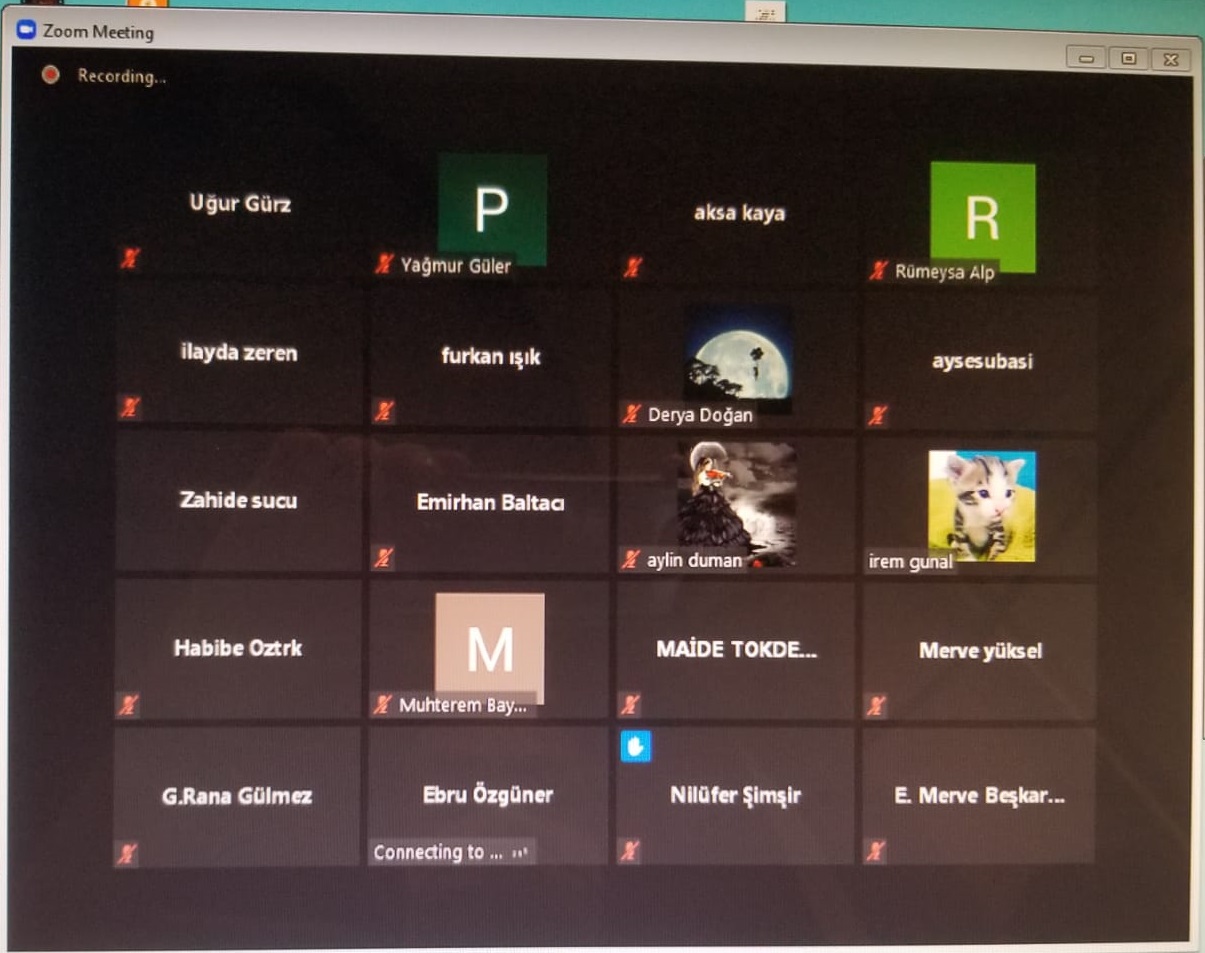Minimize the Zoom Meeting window

click(1086, 58)
